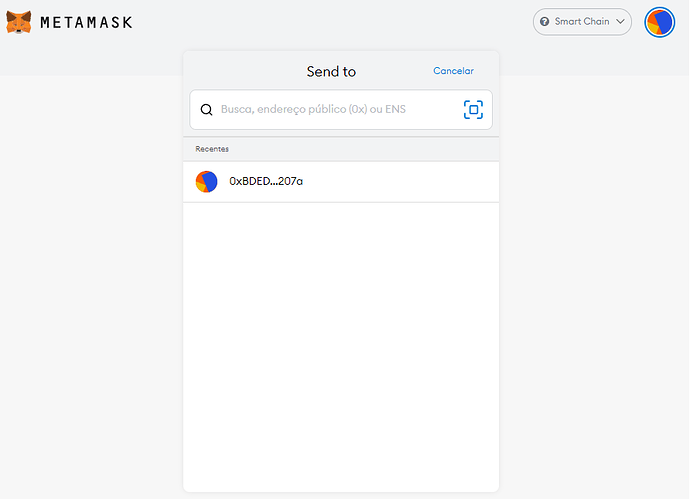Image resolution: width=690 pixels, height=499 pixels.
Task: Click the orange-blue account identicon in header
Action: (660, 22)
